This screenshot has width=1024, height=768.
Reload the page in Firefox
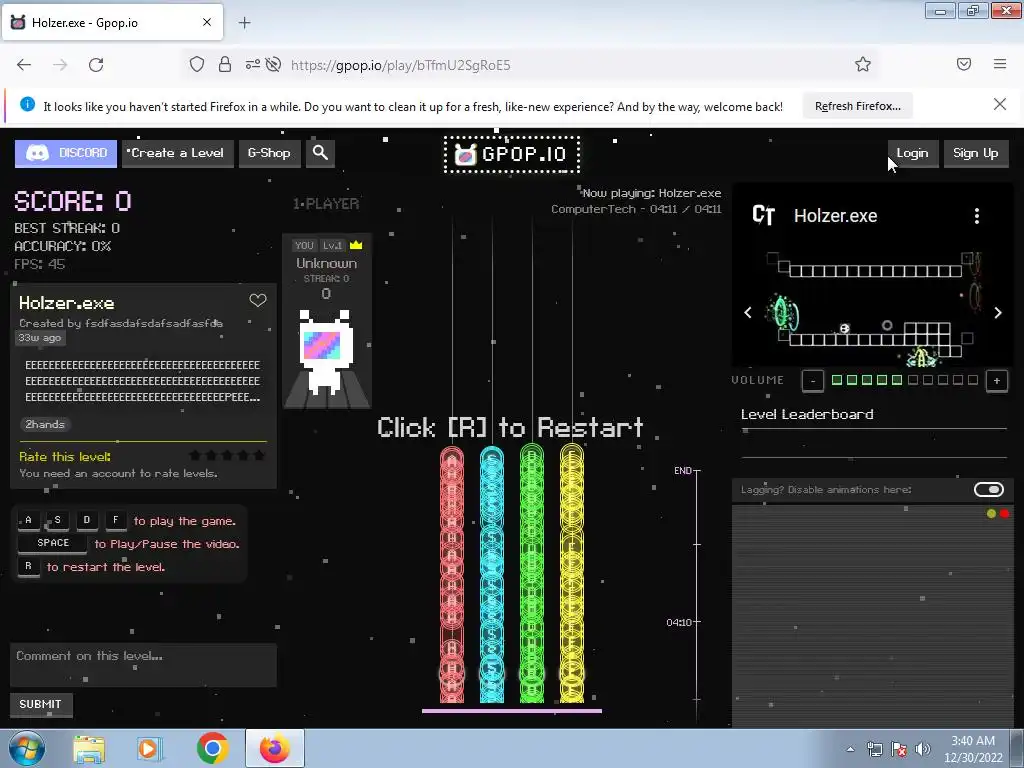point(96,65)
